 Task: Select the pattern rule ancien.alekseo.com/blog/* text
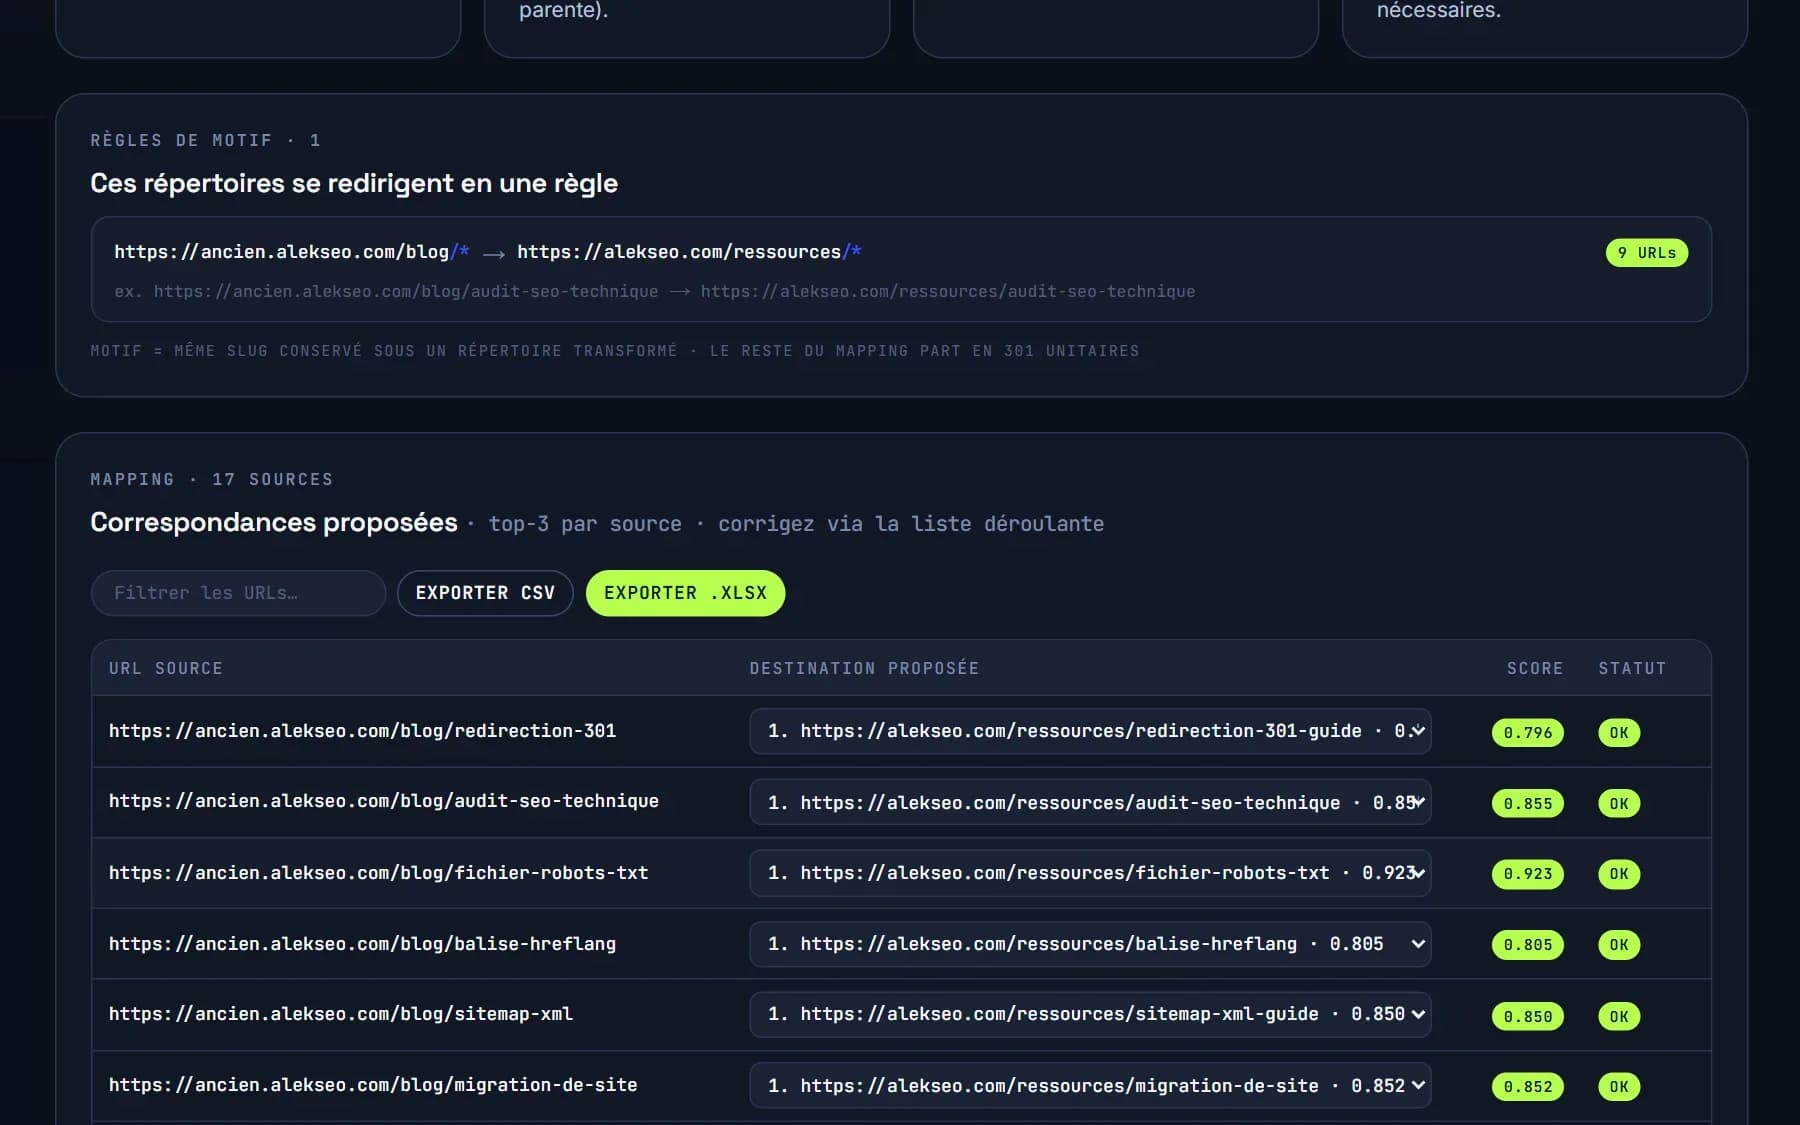coord(291,252)
